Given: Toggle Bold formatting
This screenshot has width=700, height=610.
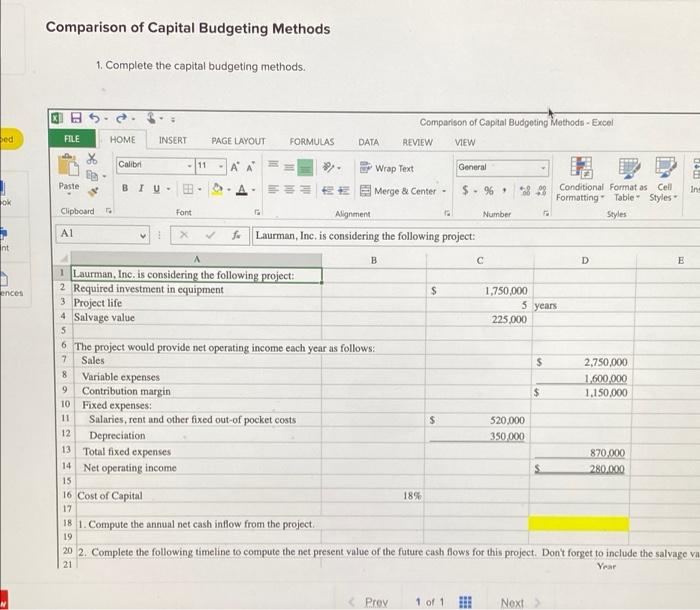Looking at the screenshot, I should point(125,188).
